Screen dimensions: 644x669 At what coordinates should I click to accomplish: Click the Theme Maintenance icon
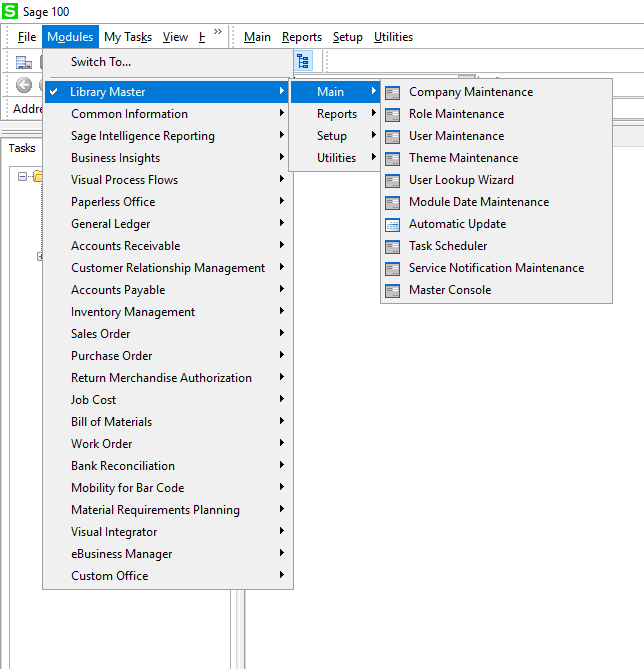[x=392, y=159]
